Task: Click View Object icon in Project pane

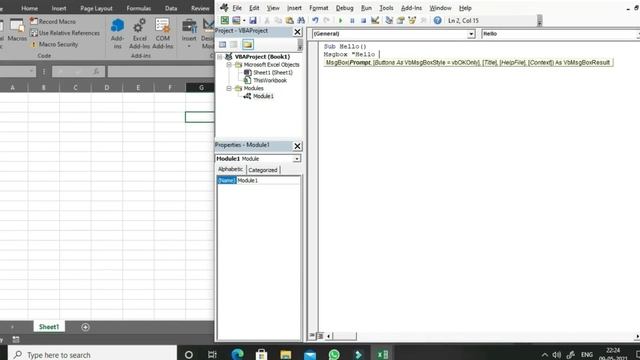Action: [234, 44]
